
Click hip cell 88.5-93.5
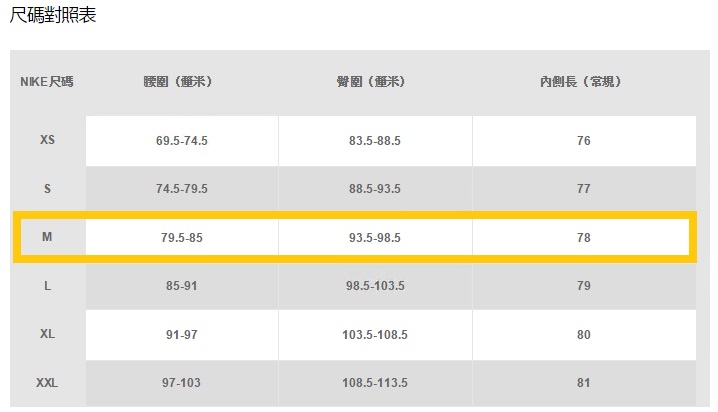click(374, 189)
